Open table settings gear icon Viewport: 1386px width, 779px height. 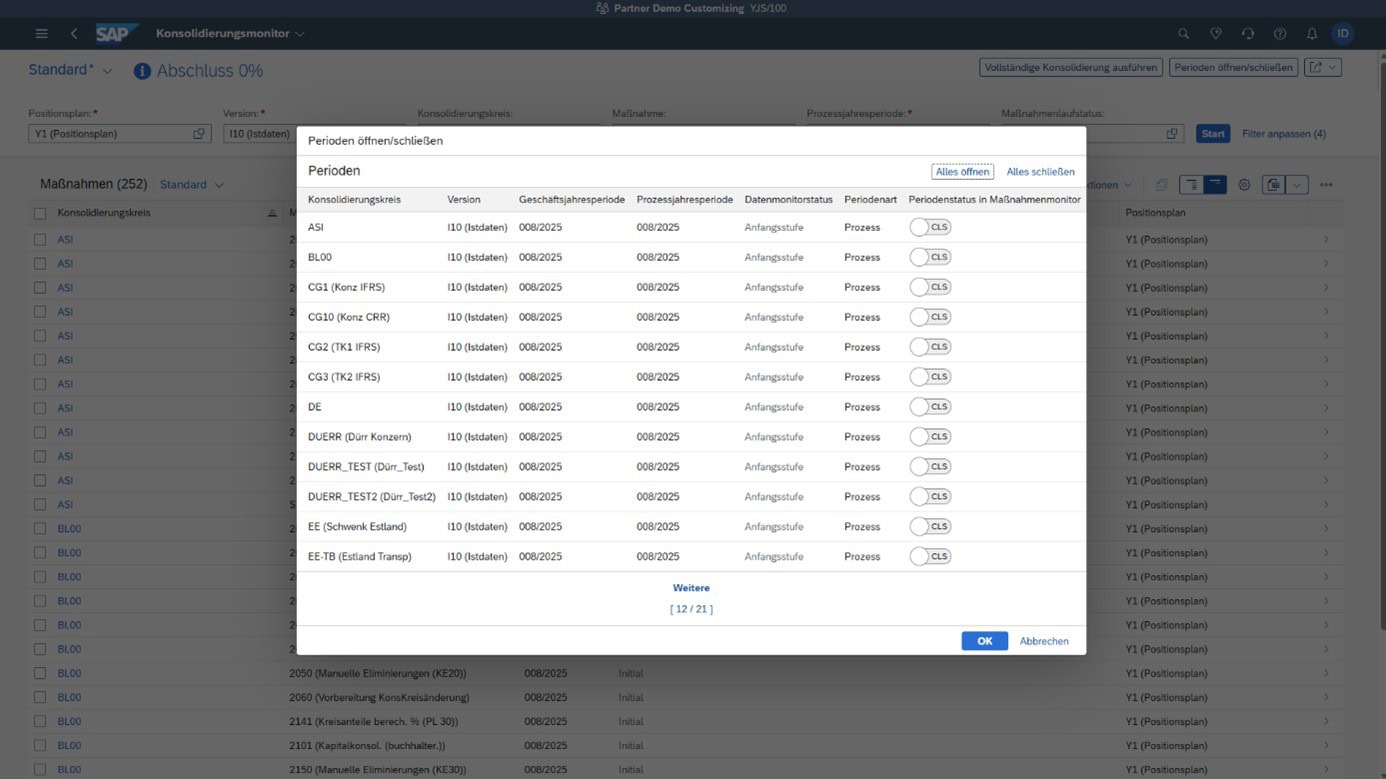pyautogui.click(x=1244, y=185)
